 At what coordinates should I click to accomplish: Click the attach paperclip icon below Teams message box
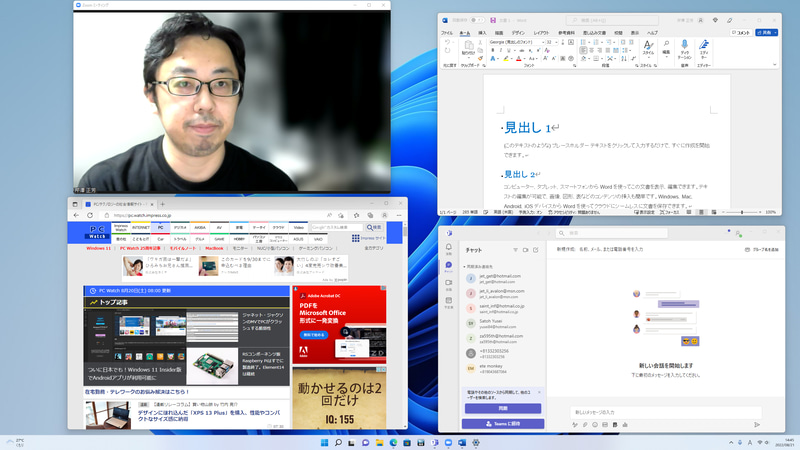pos(585,424)
